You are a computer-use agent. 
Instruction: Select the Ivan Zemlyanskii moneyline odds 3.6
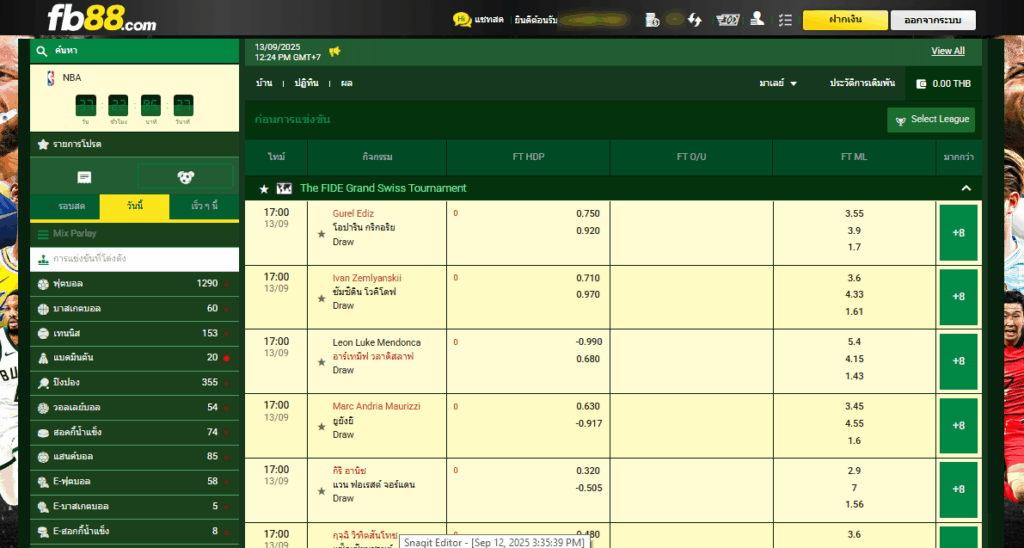click(x=854, y=278)
